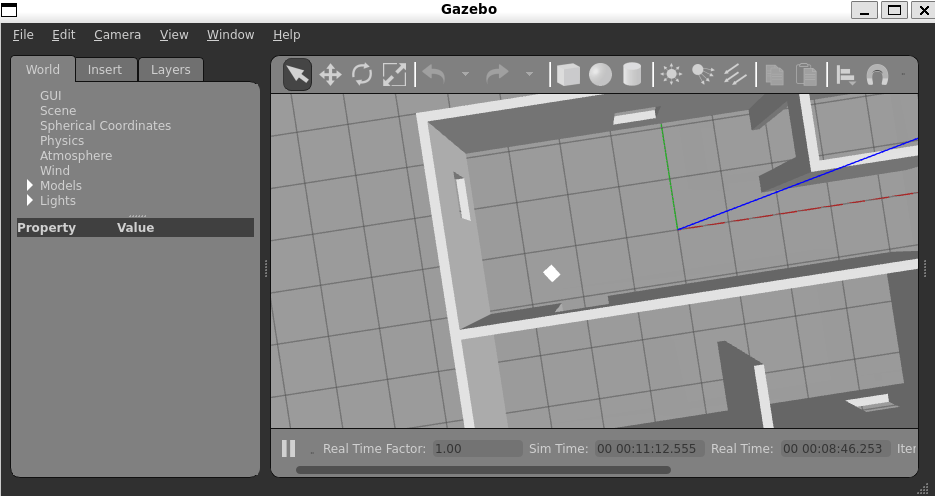This screenshot has width=935, height=496.
Task: Select the arrow selection mode tool
Action: pyautogui.click(x=297, y=75)
